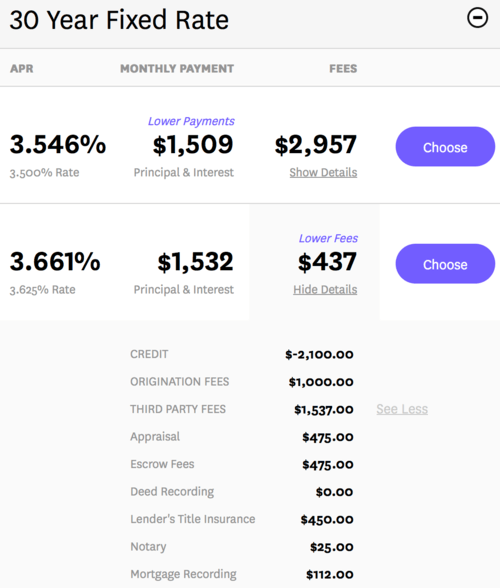Click the Appraisal fee row
The image size is (500, 588).
[242, 437]
